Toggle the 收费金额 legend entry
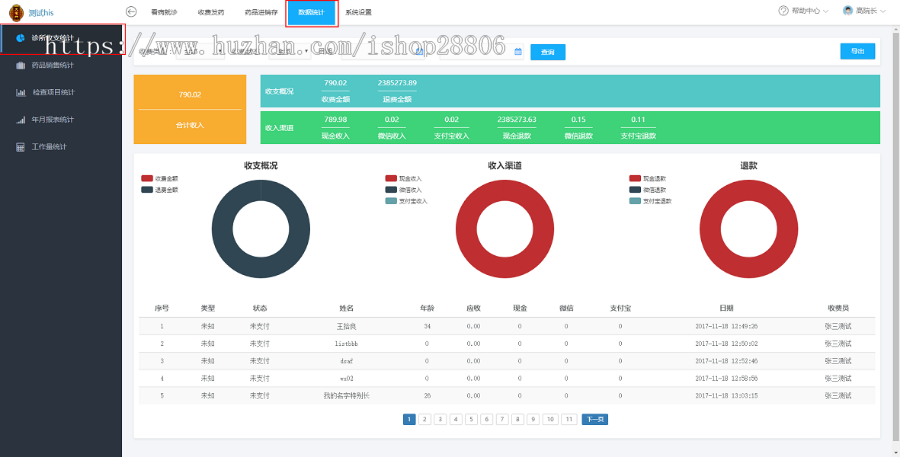 160,179
